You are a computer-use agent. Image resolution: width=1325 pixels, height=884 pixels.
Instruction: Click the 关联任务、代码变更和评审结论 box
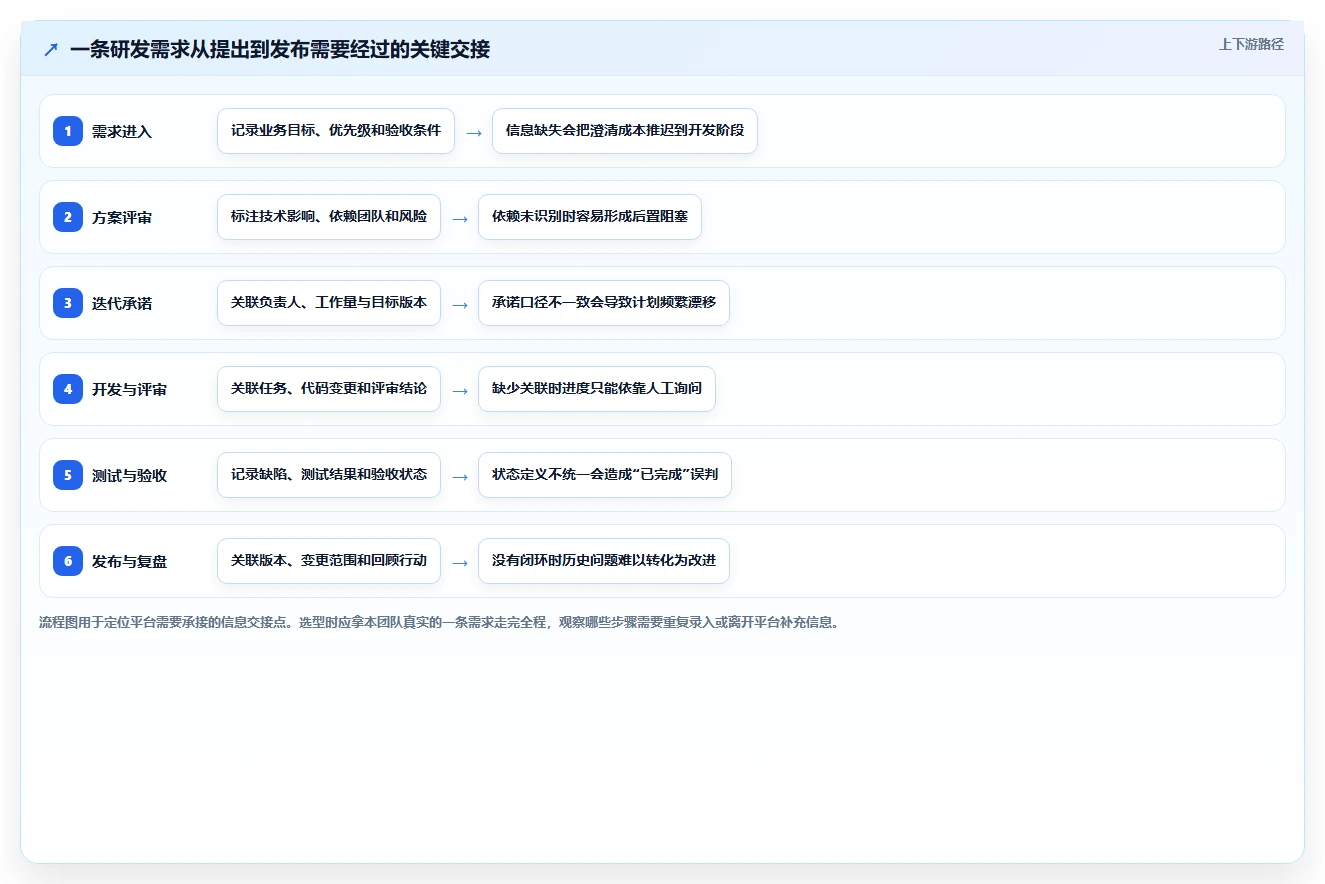(329, 389)
